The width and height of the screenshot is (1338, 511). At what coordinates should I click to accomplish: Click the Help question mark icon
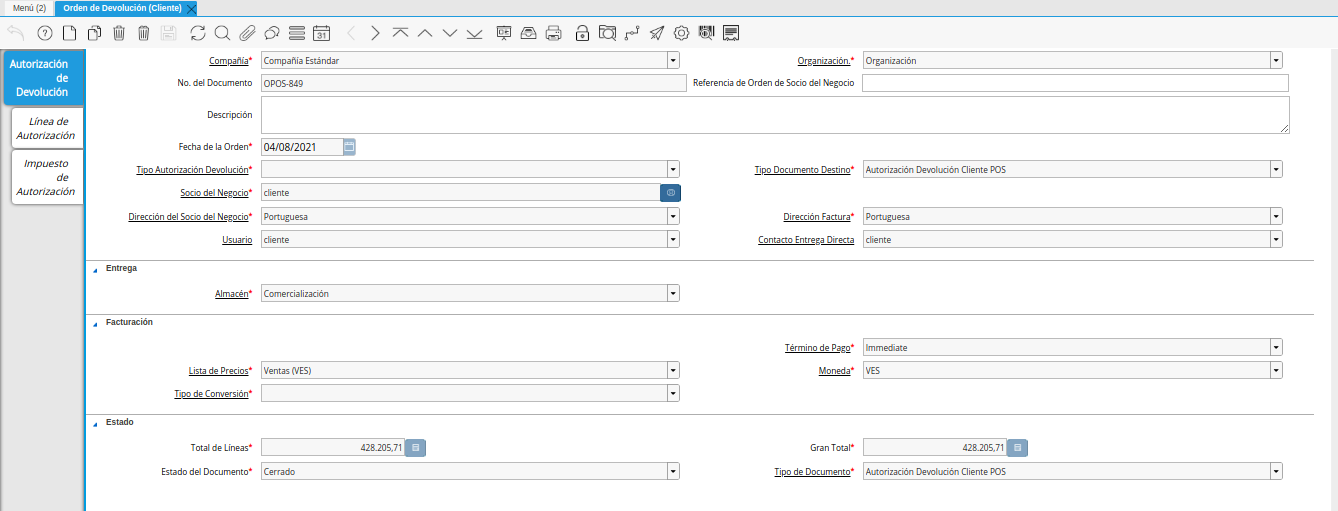point(44,33)
